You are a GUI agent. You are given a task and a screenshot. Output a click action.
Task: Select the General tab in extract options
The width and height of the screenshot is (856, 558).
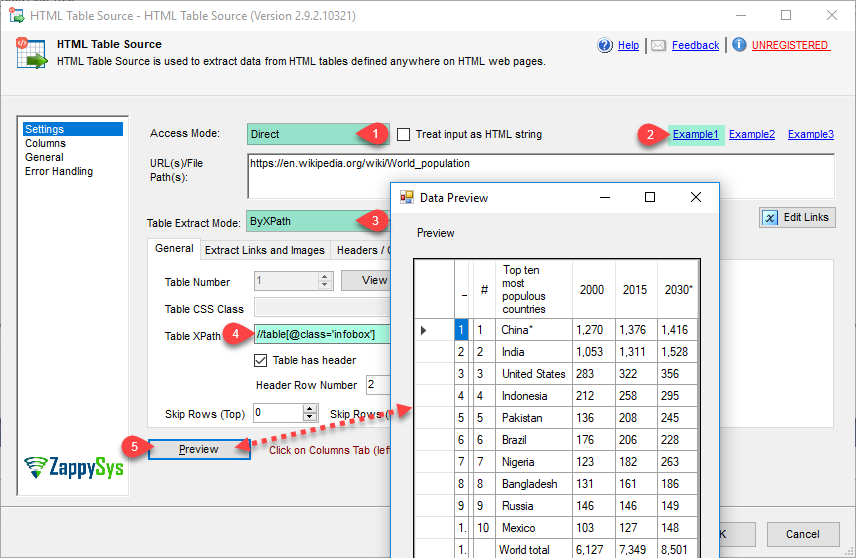tap(174, 248)
